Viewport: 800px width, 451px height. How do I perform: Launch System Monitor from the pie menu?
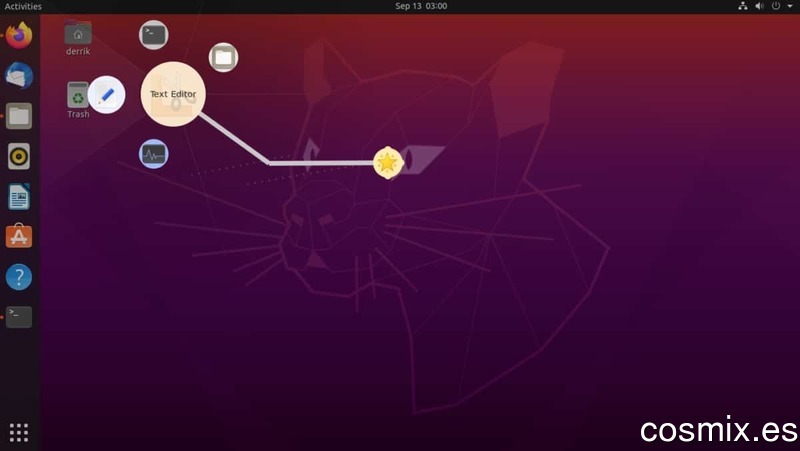(x=154, y=154)
